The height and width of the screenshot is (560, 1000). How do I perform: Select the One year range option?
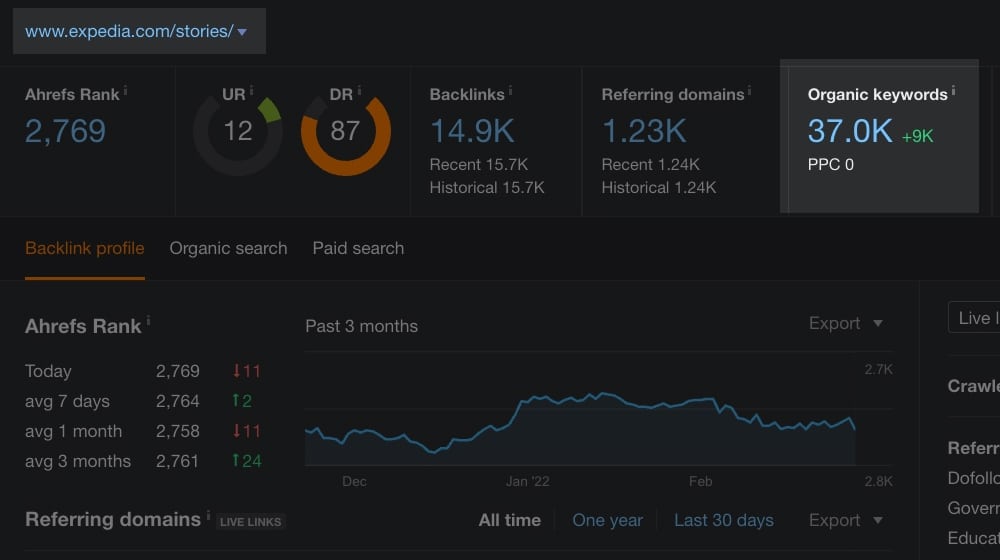click(607, 520)
